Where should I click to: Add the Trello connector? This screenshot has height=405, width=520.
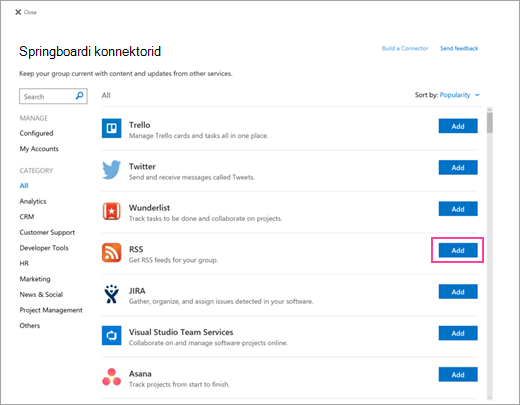458,126
